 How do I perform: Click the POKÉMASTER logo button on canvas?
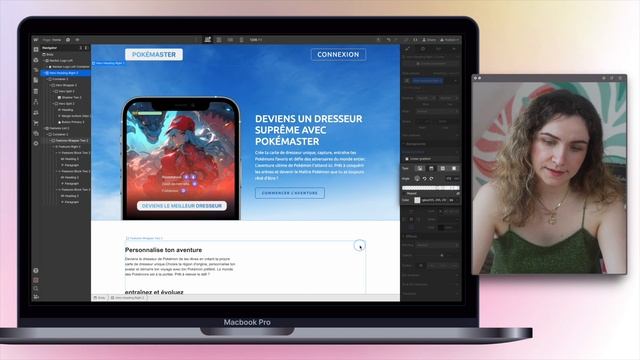click(x=154, y=55)
